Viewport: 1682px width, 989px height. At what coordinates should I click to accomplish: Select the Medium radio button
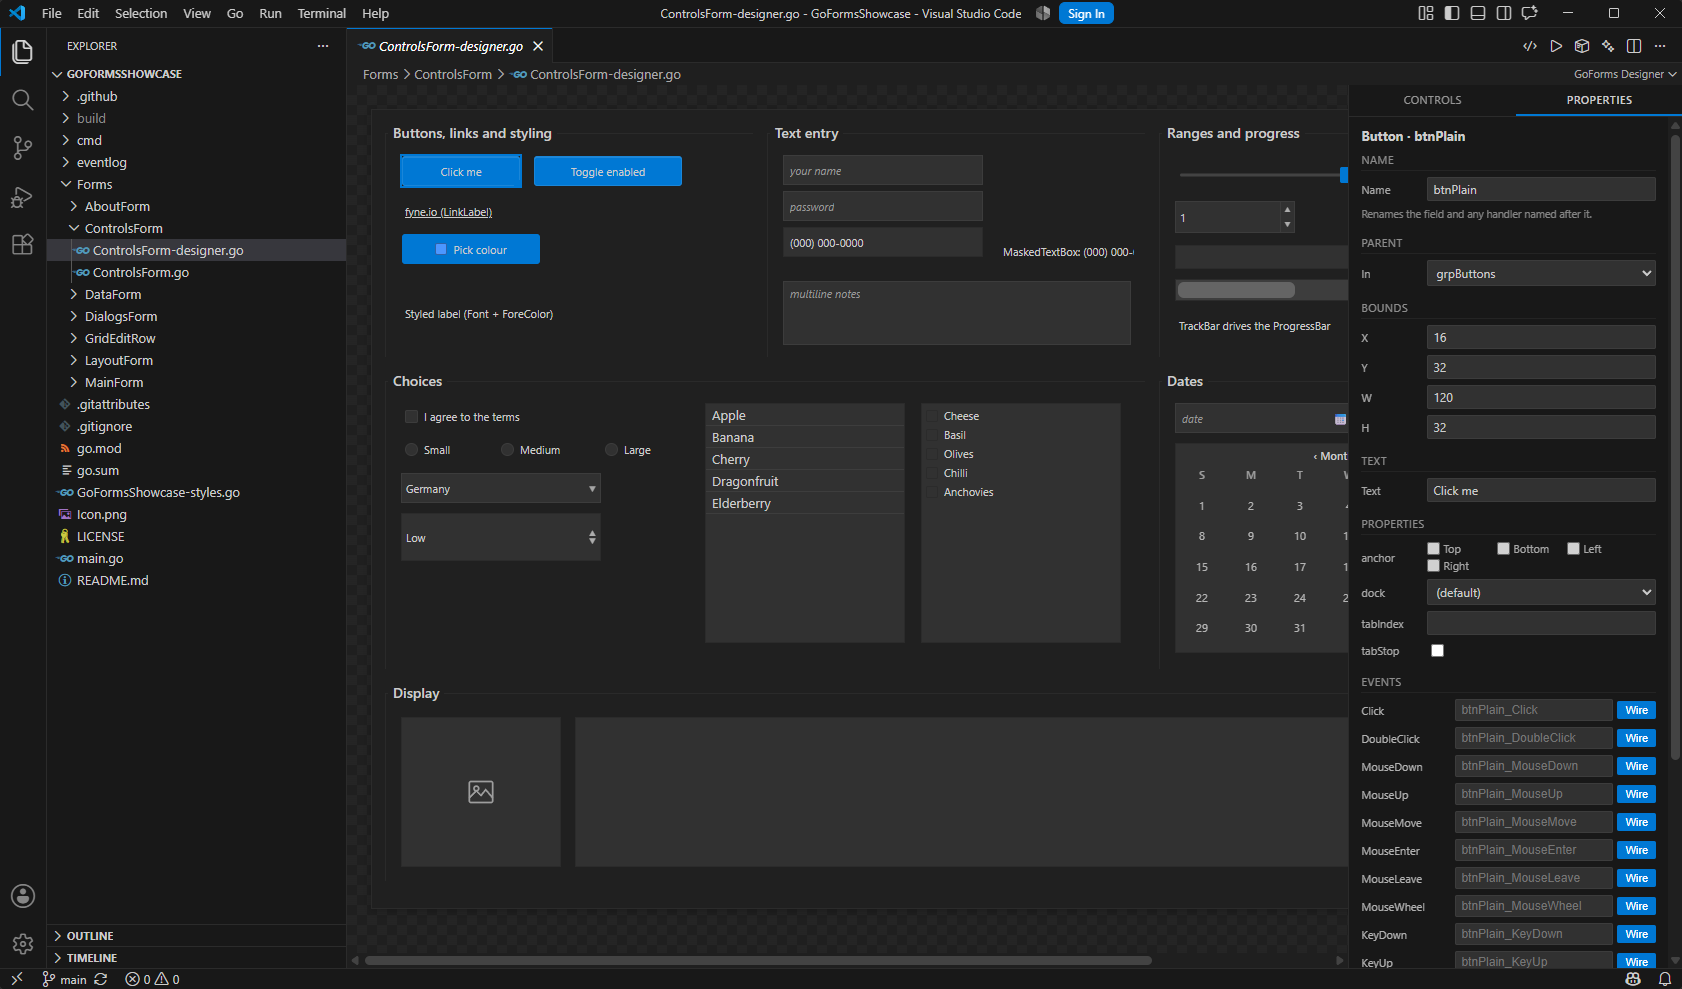click(507, 450)
